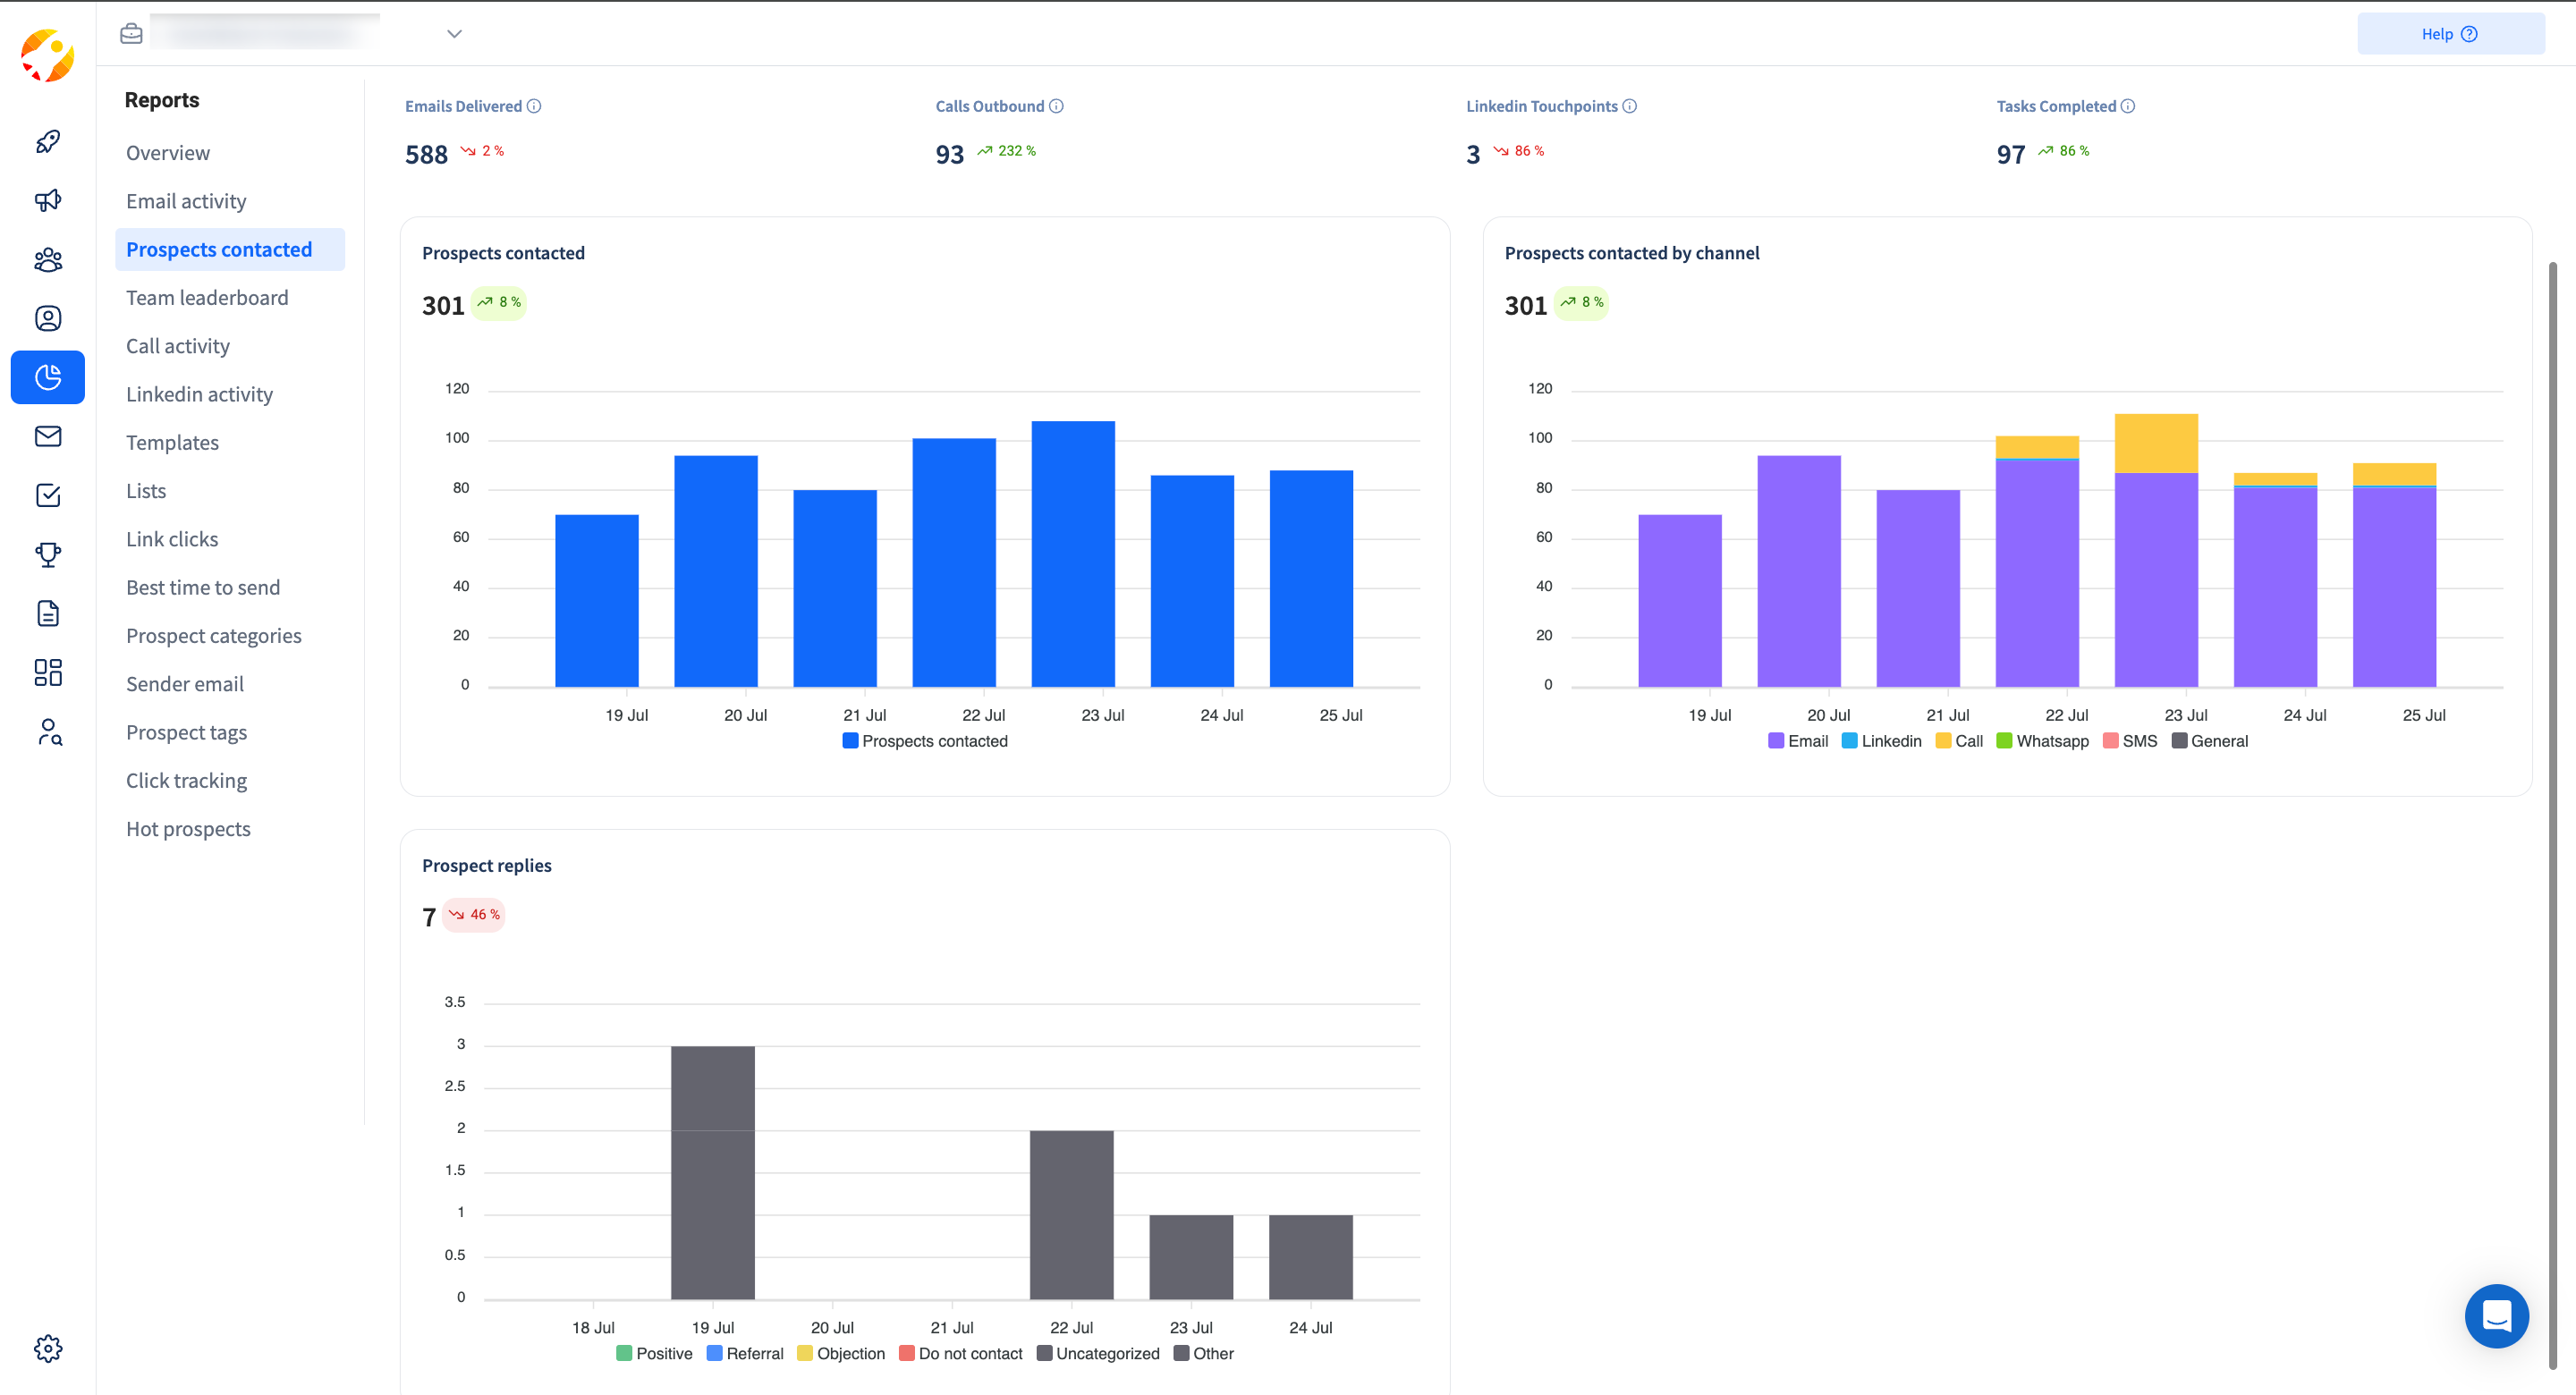This screenshot has height=1395, width=2576.
Task: Open the person search icon
Action: tap(48, 732)
